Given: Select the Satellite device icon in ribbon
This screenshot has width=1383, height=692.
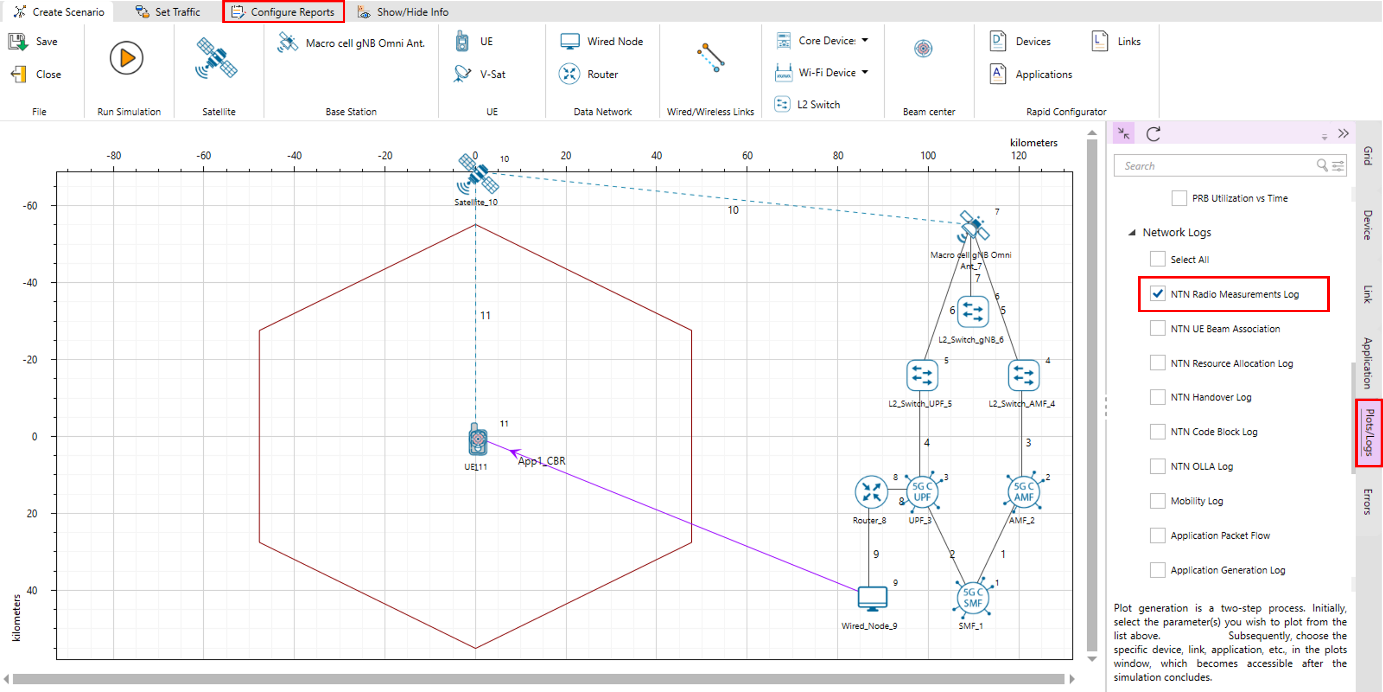Looking at the screenshot, I should pos(216,59).
